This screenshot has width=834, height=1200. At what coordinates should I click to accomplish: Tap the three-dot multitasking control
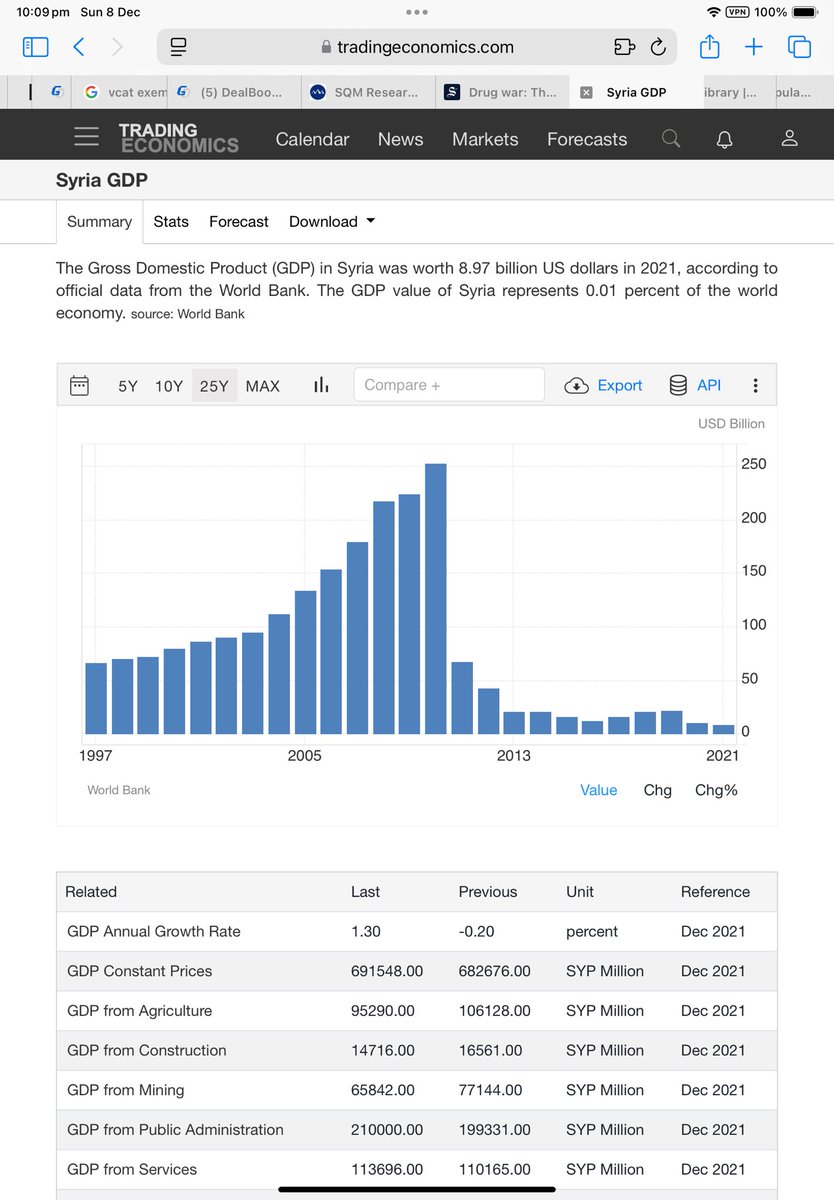pos(417,12)
